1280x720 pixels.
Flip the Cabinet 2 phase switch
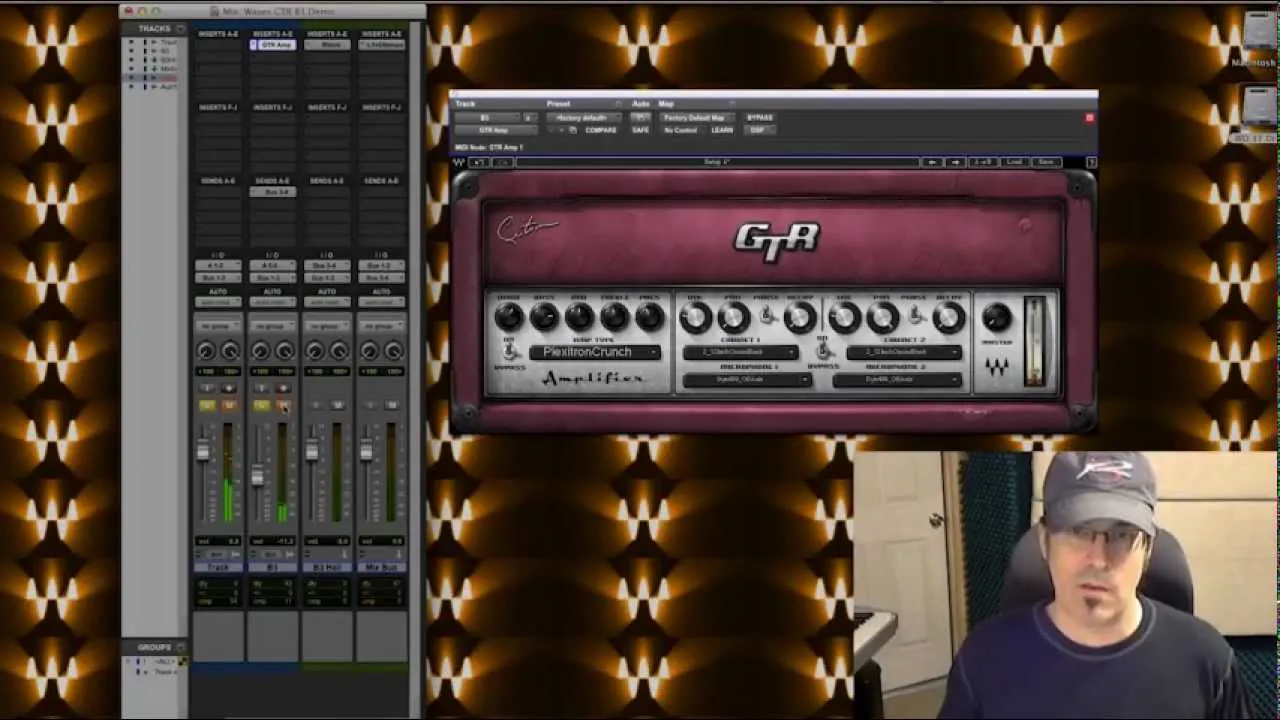coord(915,317)
